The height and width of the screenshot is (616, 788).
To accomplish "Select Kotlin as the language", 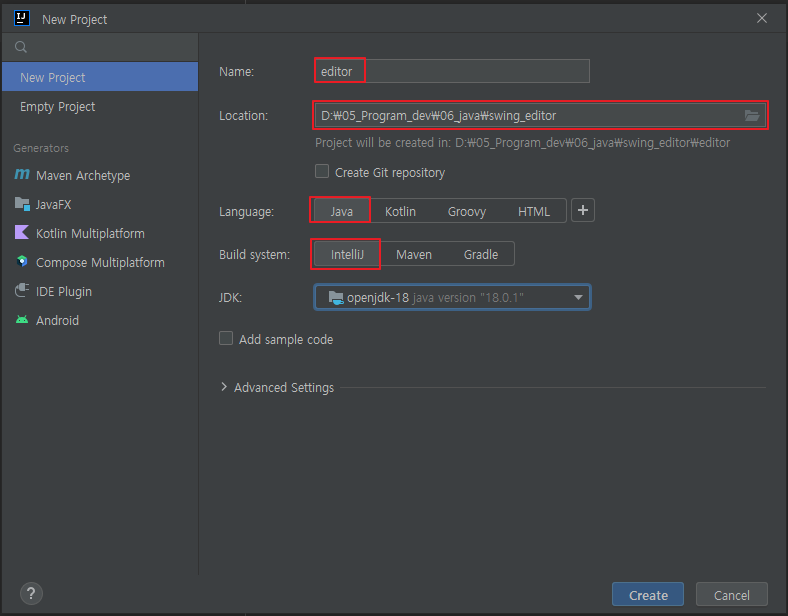I will [400, 211].
